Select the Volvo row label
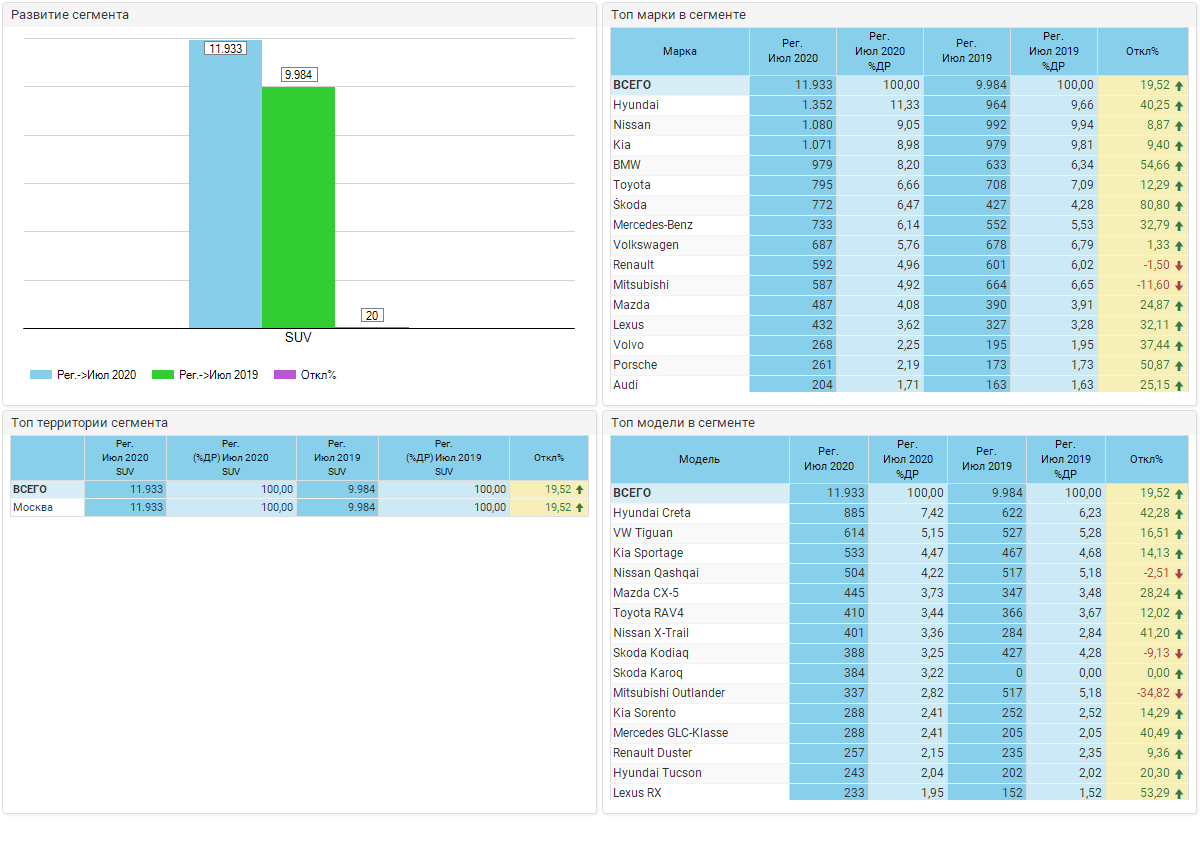1200x848 pixels. pyautogui.click(x=629, y=345)
